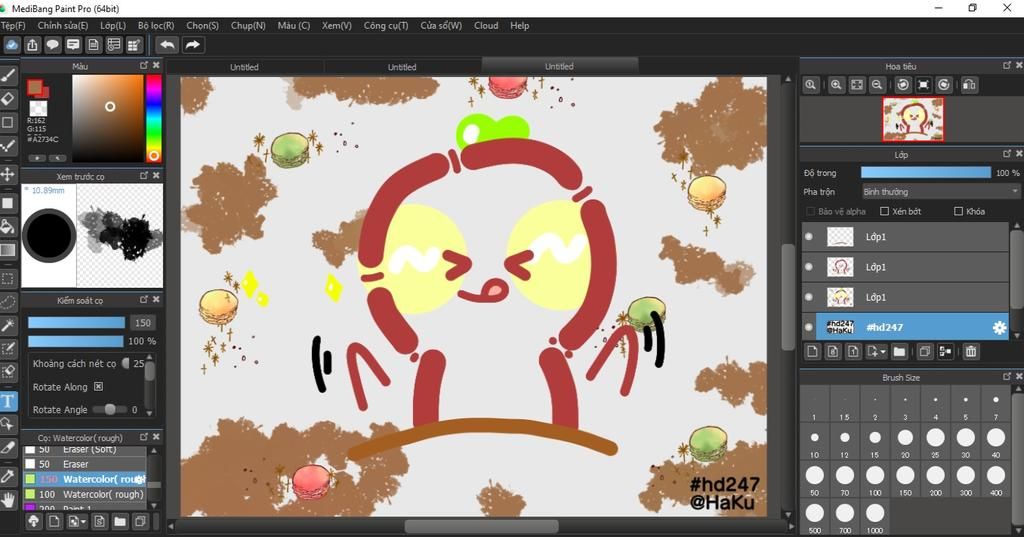Undock the Lớp layer panel
Image resolution: width=1024 pixels, height=537 pixels.
pyautogui.click(x=1007, y=154)
